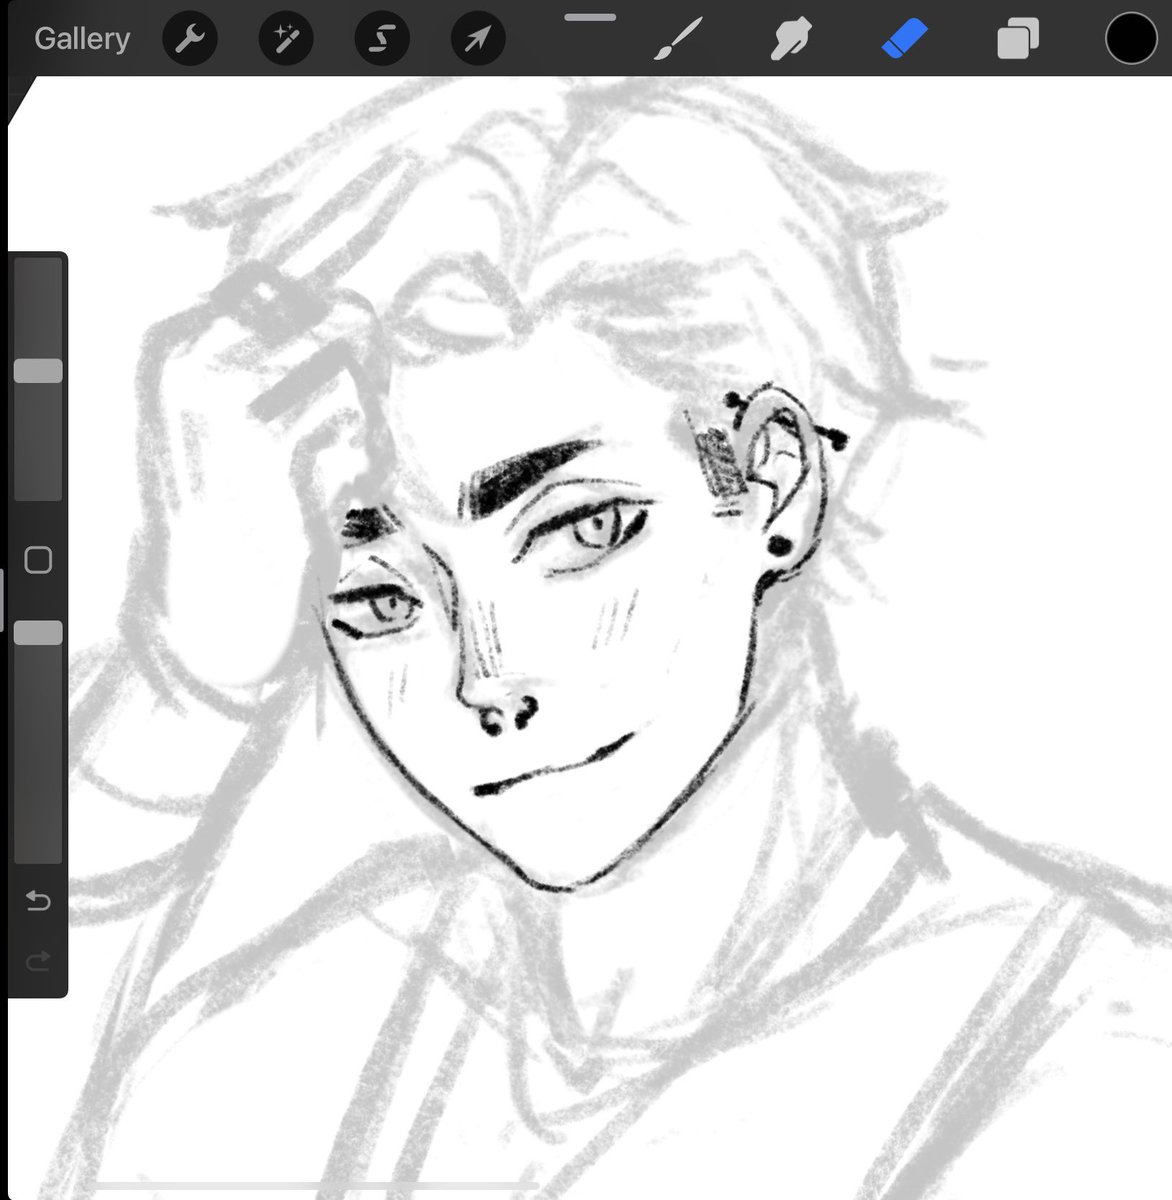Tap the Undo arrow

pyautogui.click(x=38, y=900)
